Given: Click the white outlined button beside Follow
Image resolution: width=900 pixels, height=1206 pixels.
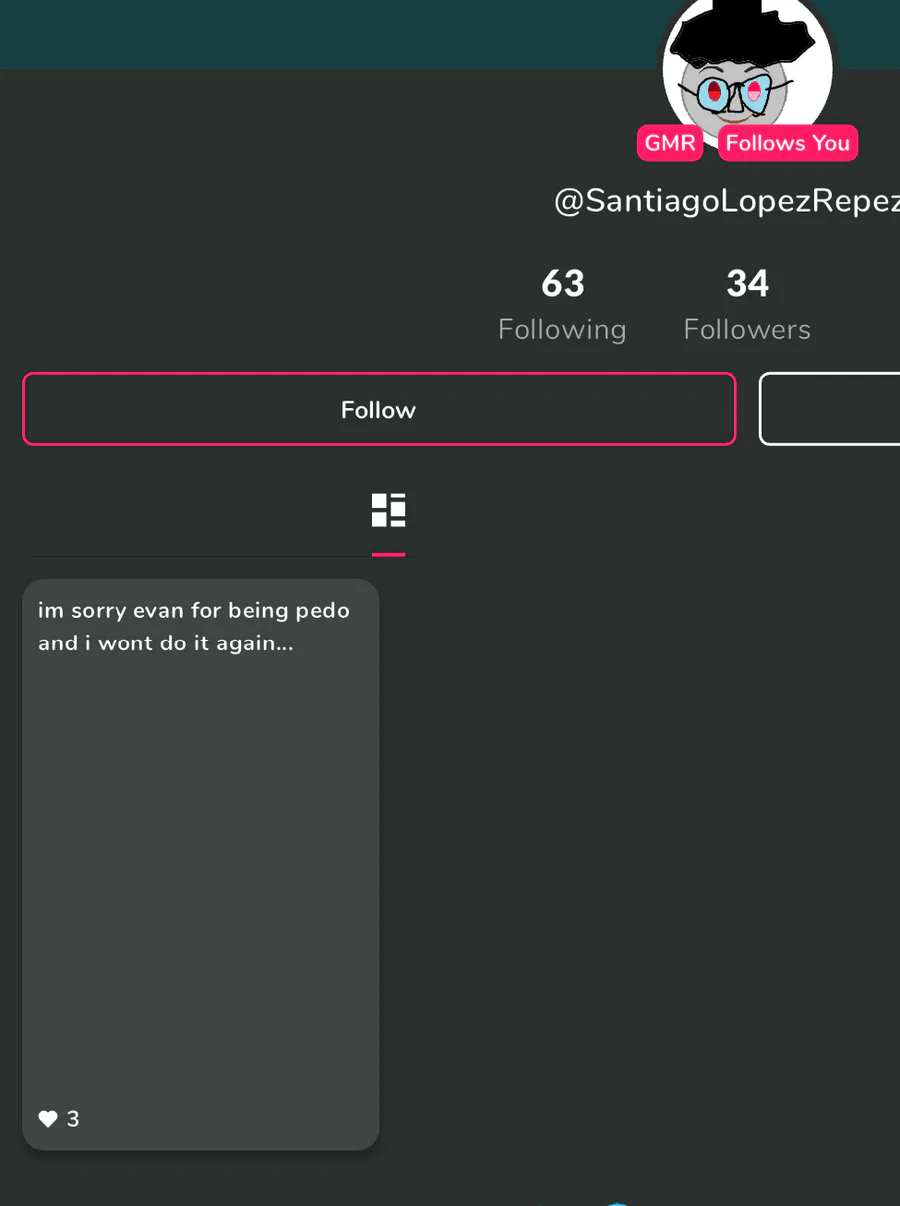Looking at the screenshot, I should pos(830,409).
